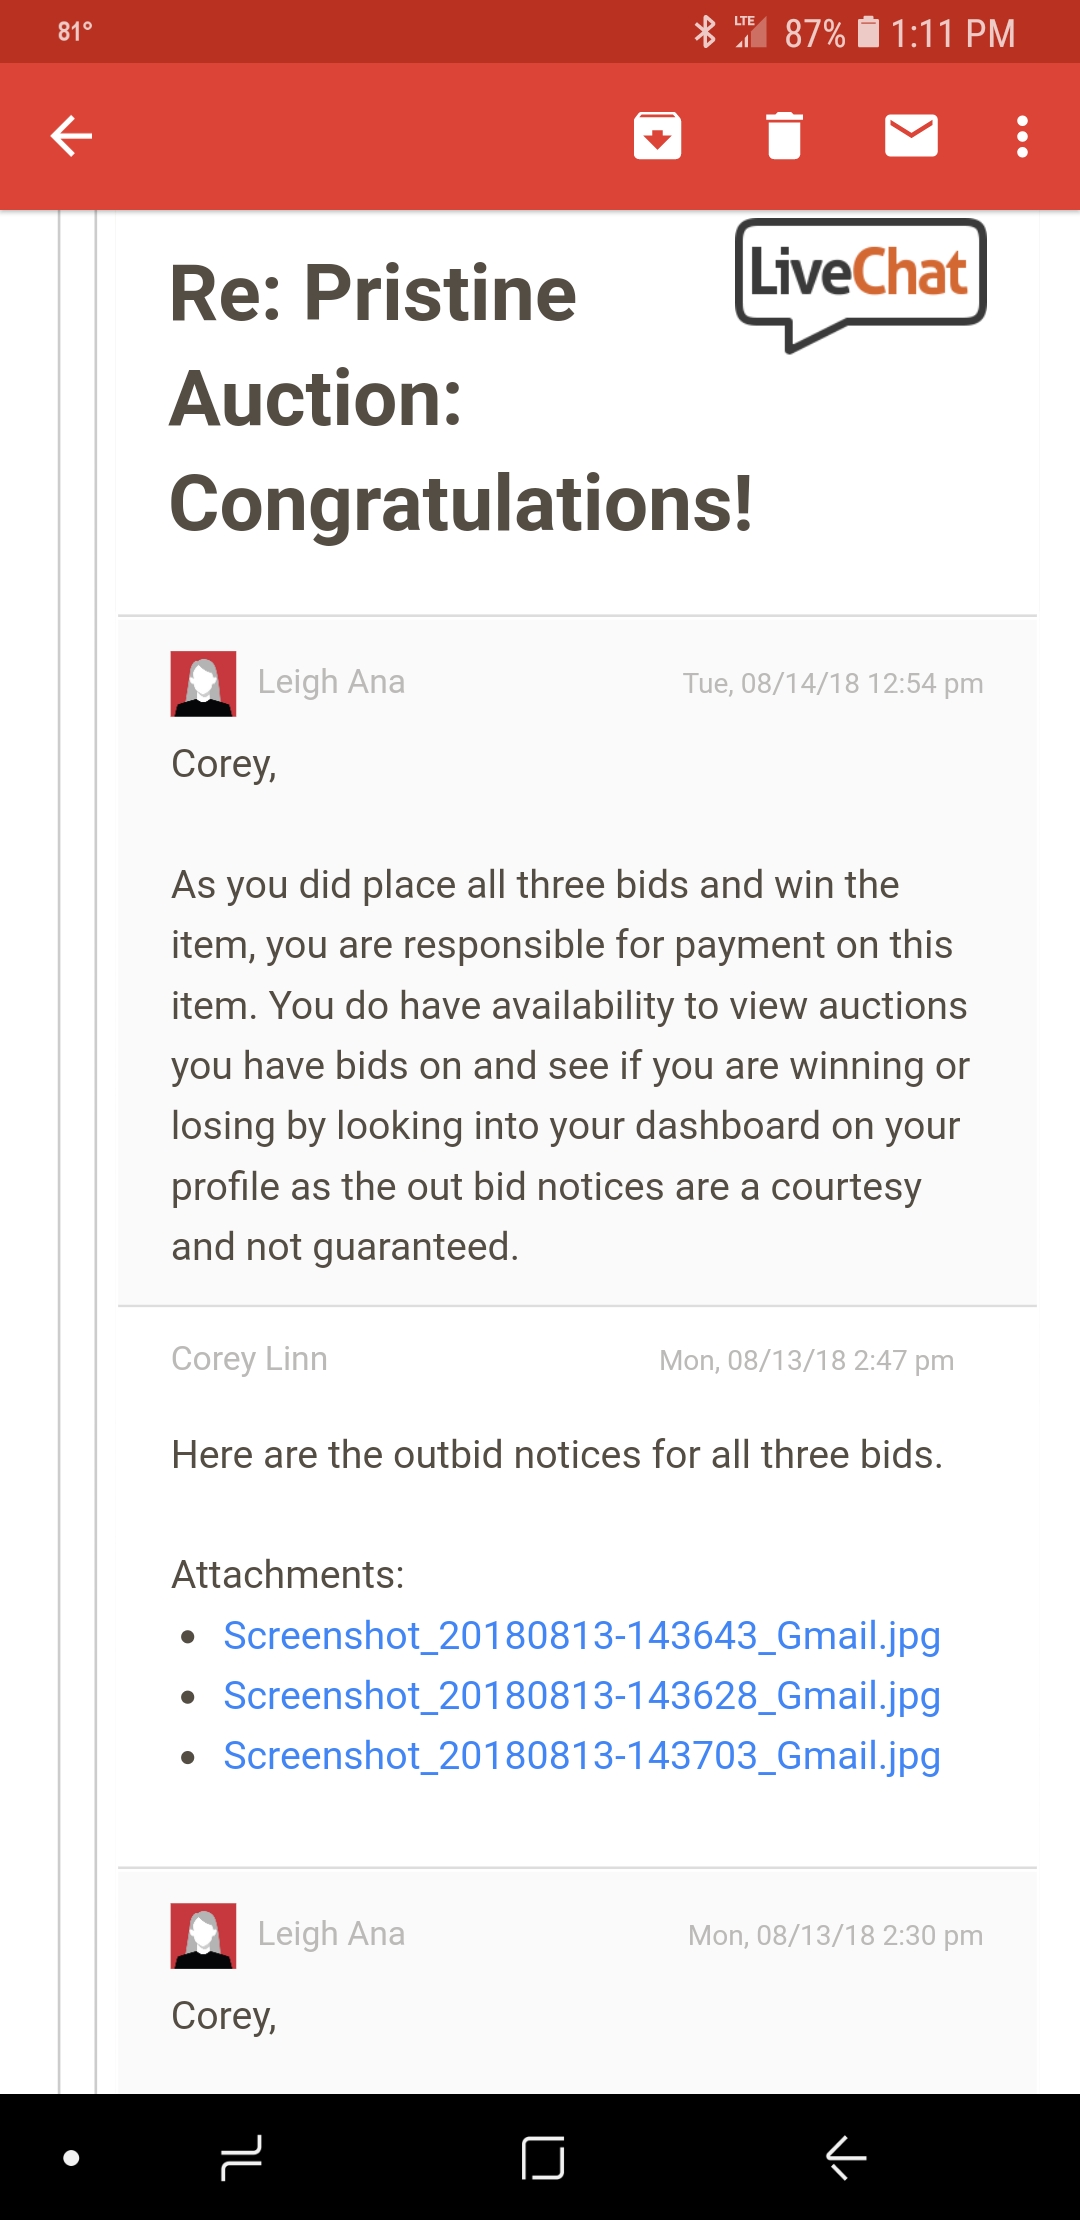Tap the Android recent apps button

241,2158
